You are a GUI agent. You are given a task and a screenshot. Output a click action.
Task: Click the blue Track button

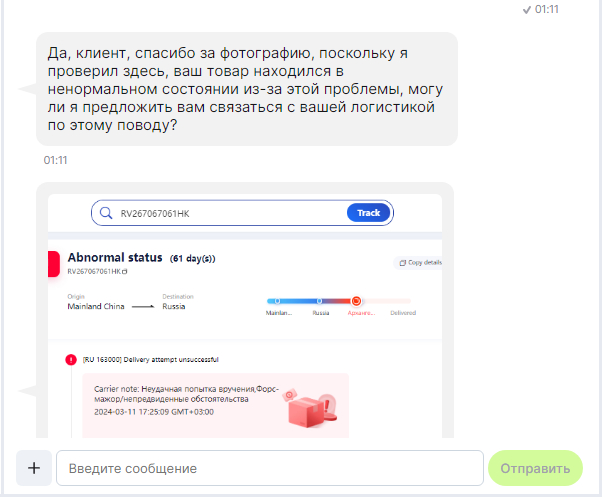pyautogui.click(x=368, y=213)
